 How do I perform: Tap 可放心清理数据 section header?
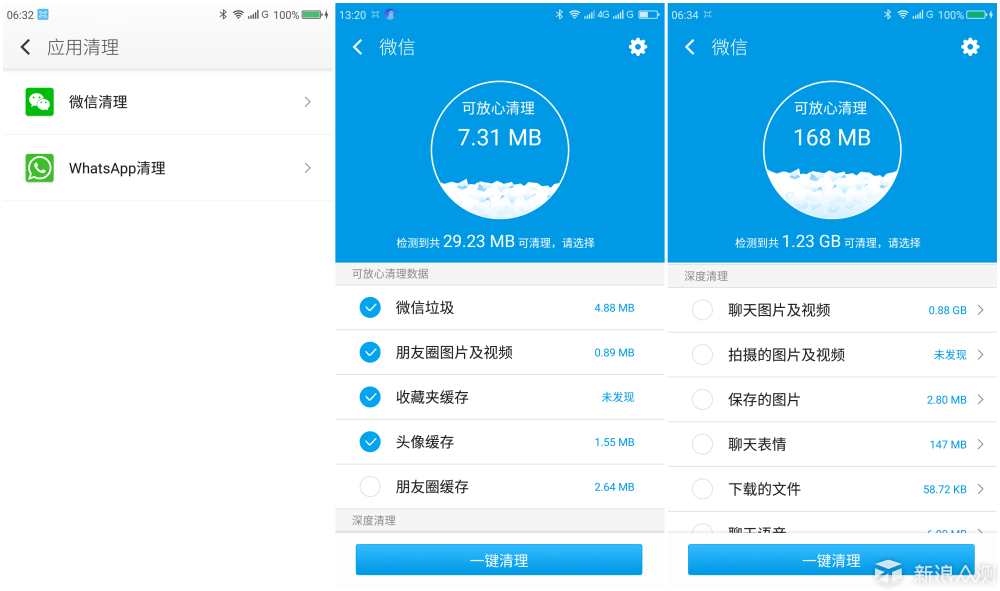(x=390, y=274)
